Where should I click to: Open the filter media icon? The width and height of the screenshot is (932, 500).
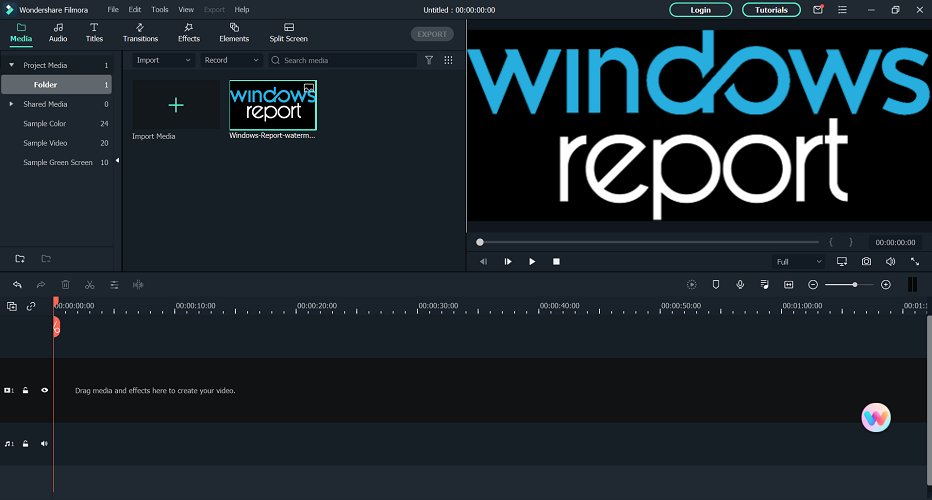point(429,60)
